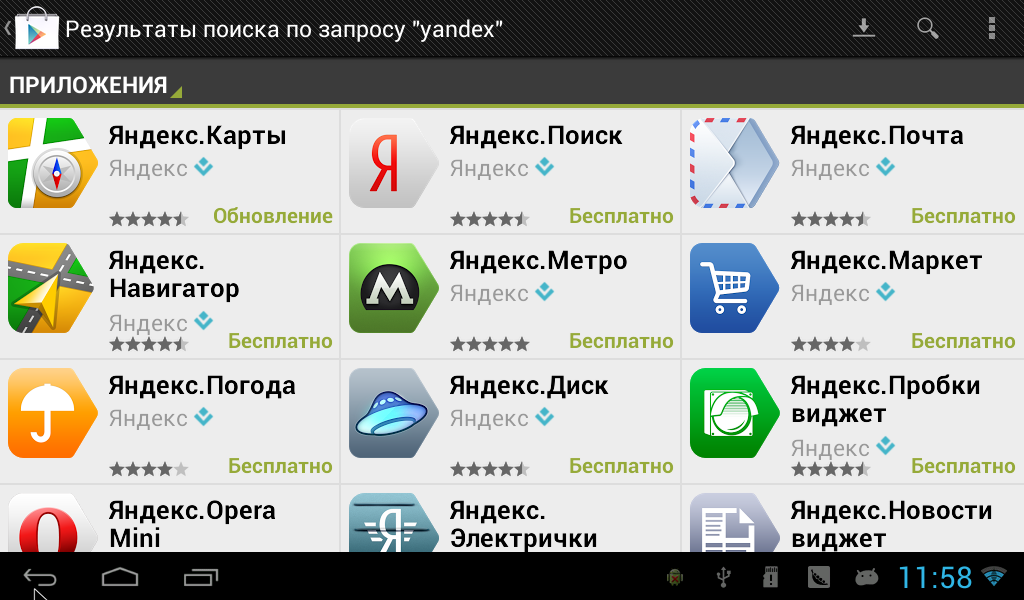This screenshot has height=600, width=1024.
Task: Open the Яндекс.Электрички entry
Action: click(511, 520)
